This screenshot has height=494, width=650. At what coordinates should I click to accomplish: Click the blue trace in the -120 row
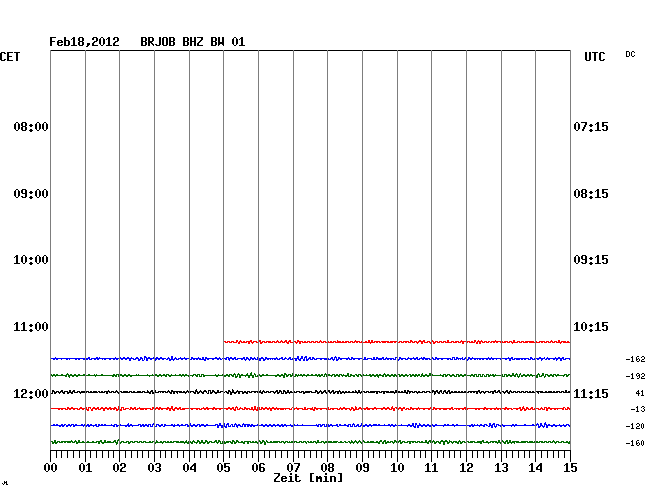(x=310, y=425)
